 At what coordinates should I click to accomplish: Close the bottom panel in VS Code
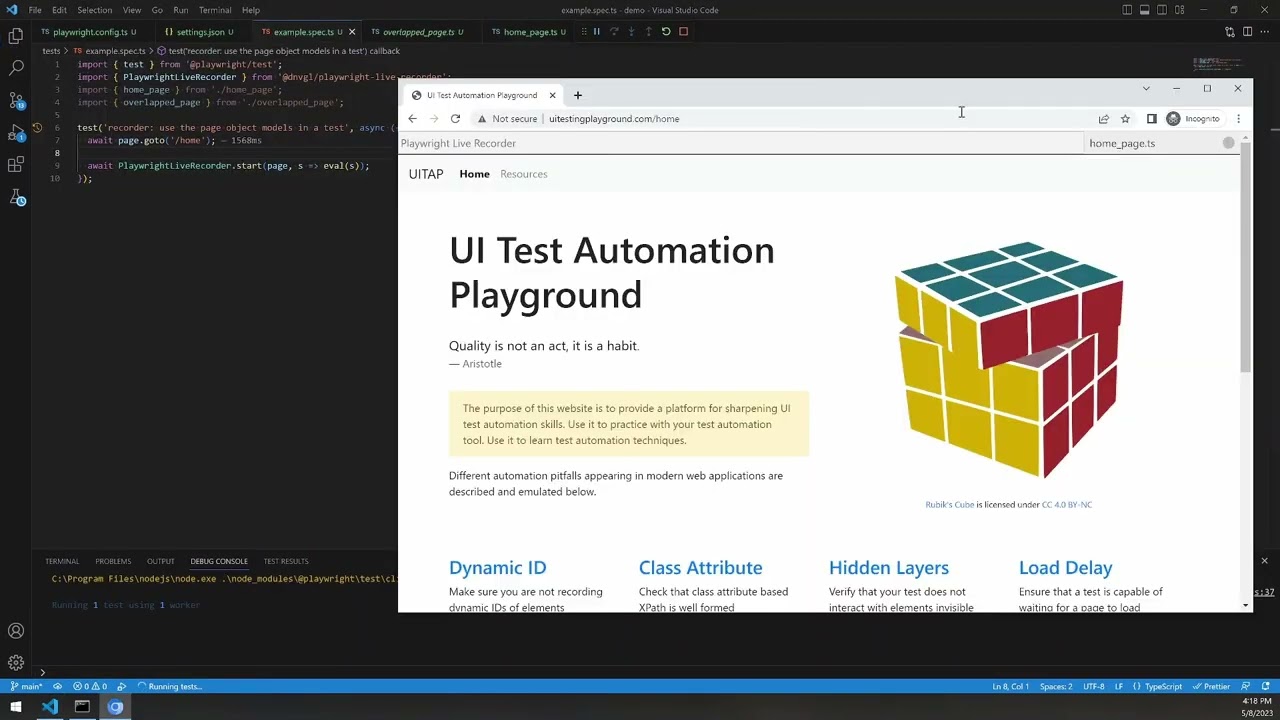[x=1264, y=561]
